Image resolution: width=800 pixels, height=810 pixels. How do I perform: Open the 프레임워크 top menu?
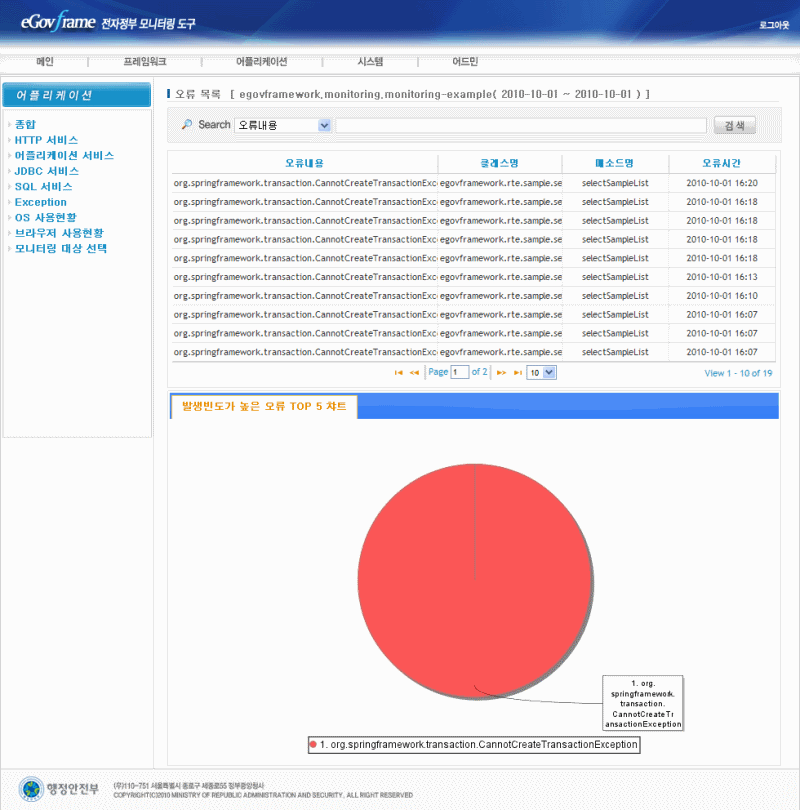[145, 62]
